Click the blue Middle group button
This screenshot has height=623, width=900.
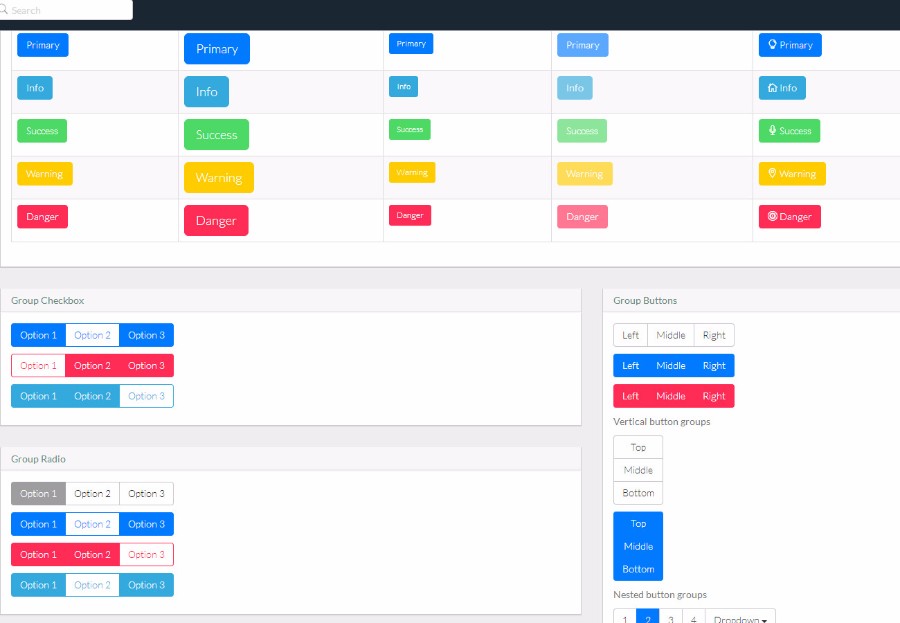point(670,366)
